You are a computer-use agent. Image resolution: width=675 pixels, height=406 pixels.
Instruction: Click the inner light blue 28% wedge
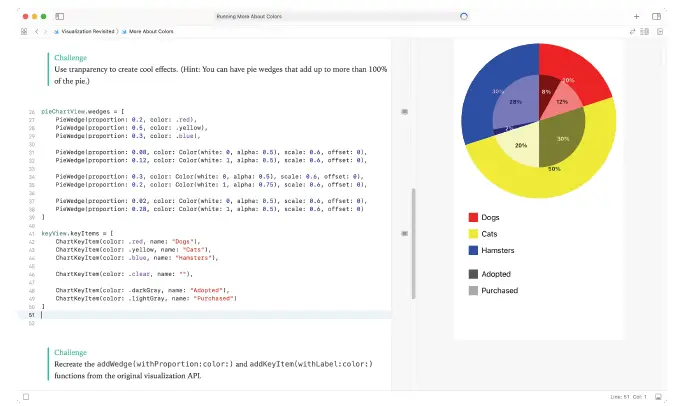tap(514, 103)
